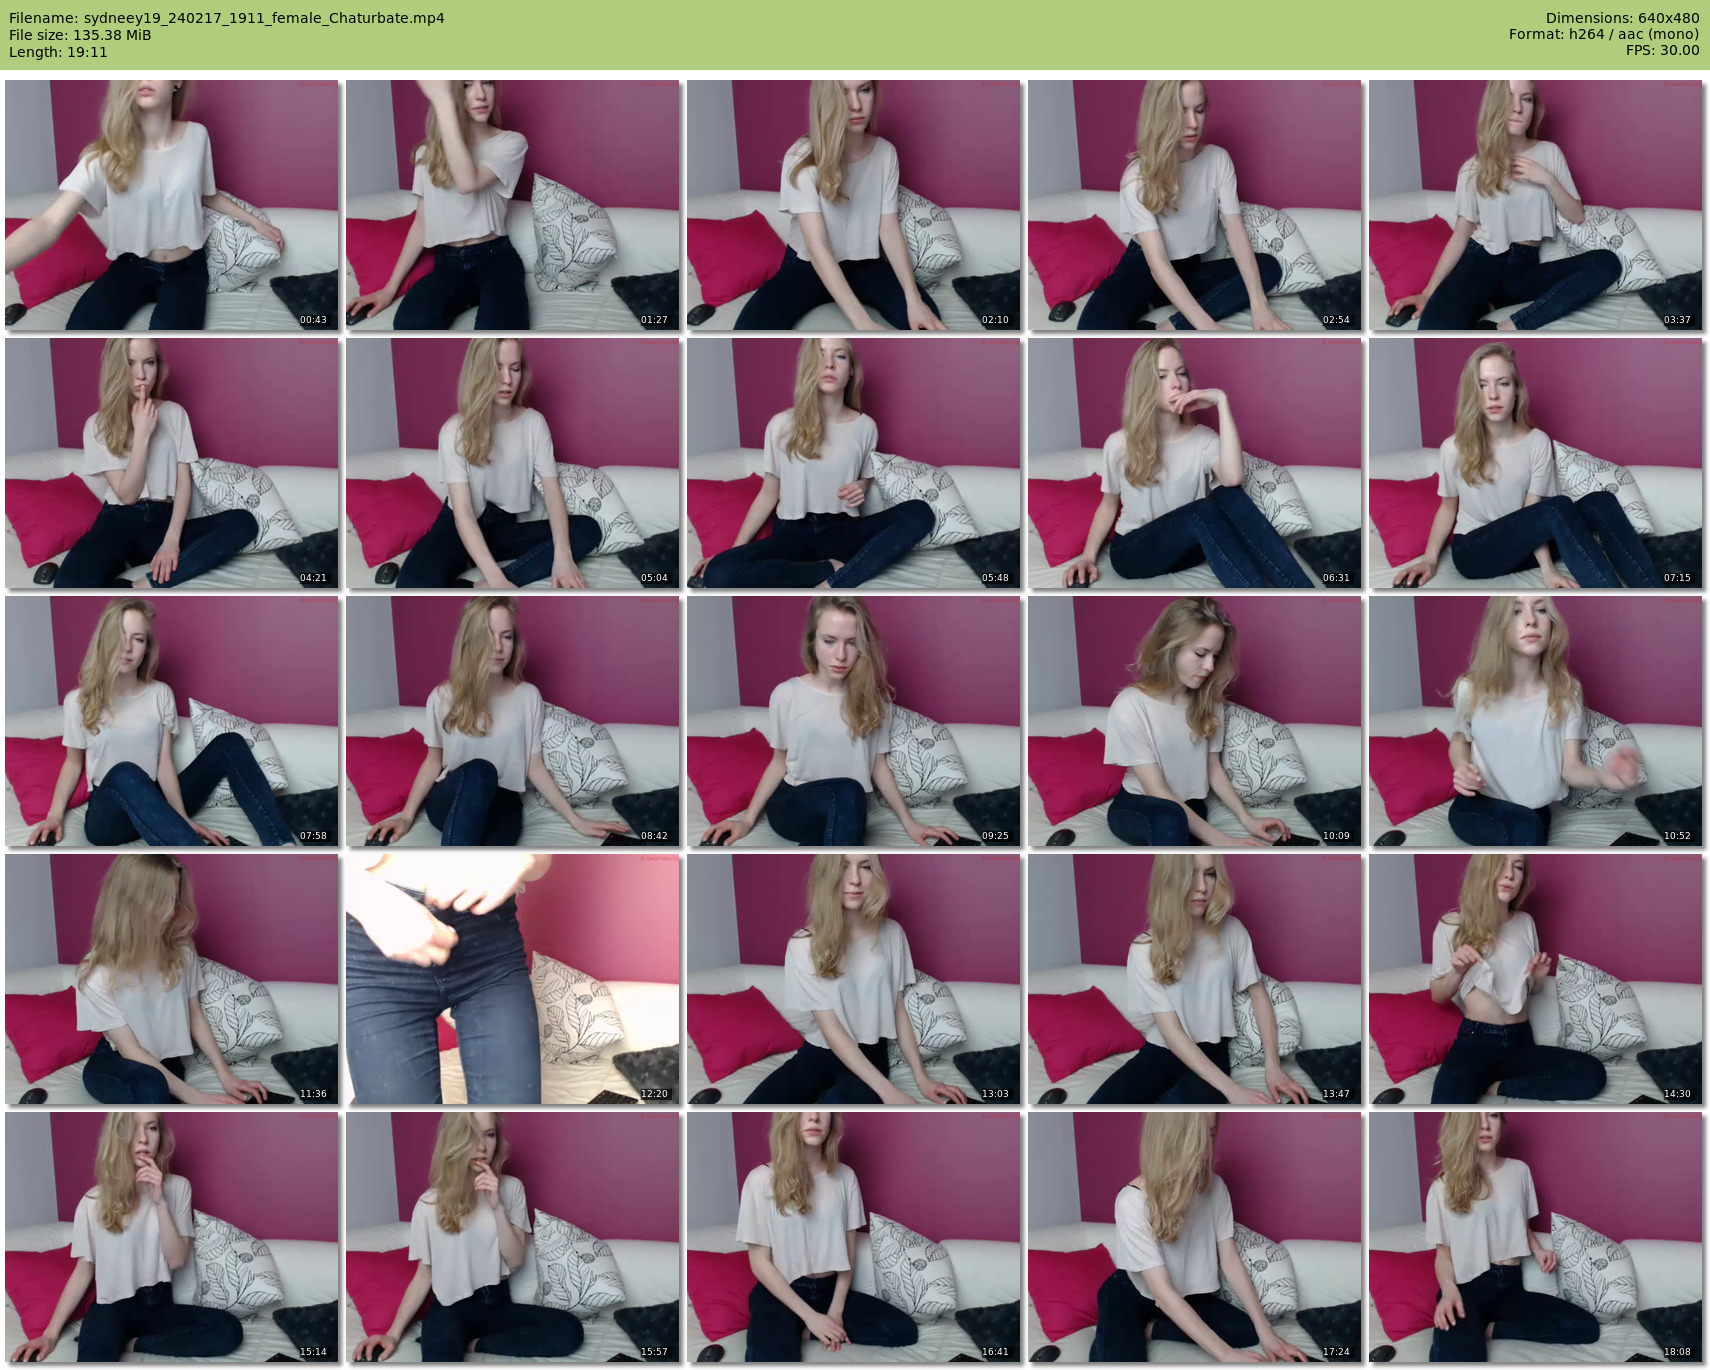The width and height of the screenshot is (1710, 1370).
Task: Select the close-up frame stamped 12:20
Action: pos(513,979)
